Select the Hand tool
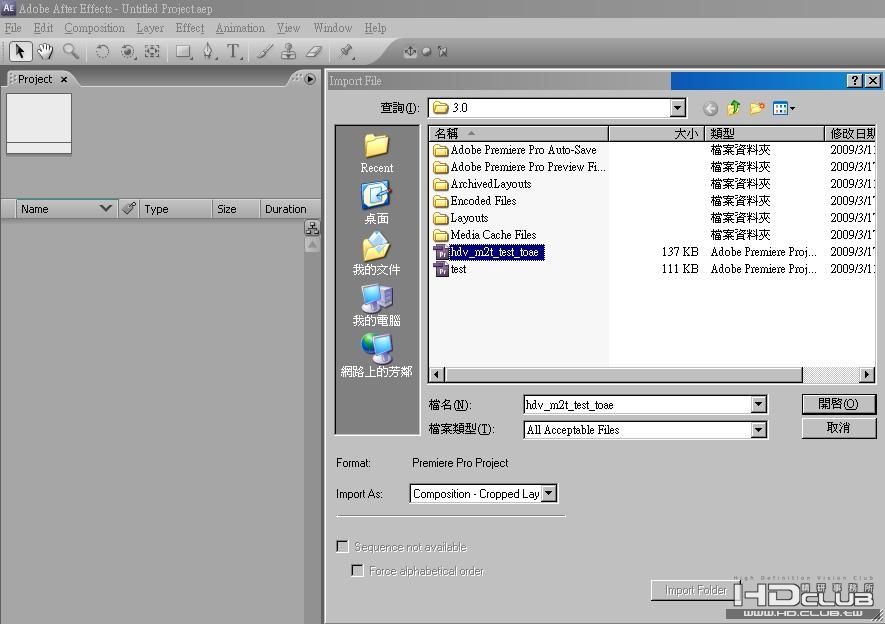Screen dimensions: 885x624 point(45,51)
